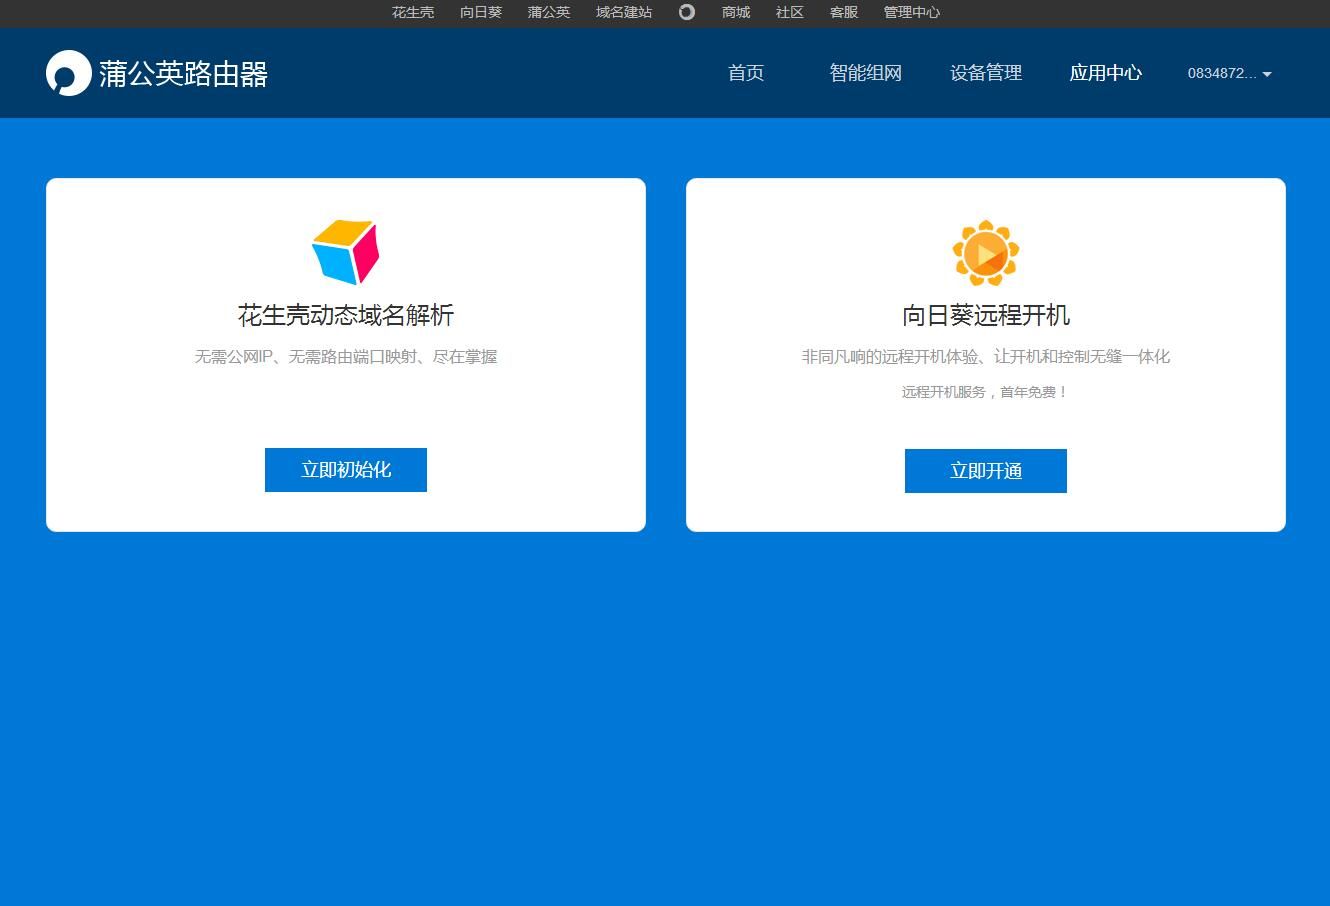
Task: Click the 蒲公英路由器 logo icon
Action: tap(69, 73)
